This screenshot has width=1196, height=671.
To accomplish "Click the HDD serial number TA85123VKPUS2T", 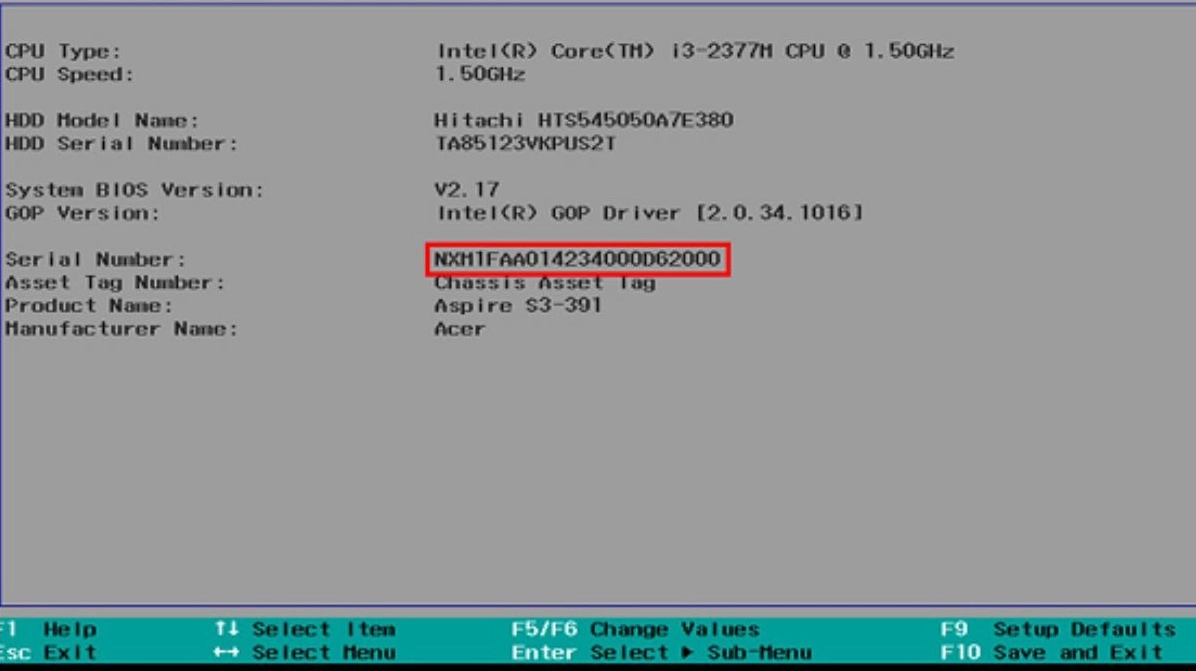I will (x=525, y=144).
